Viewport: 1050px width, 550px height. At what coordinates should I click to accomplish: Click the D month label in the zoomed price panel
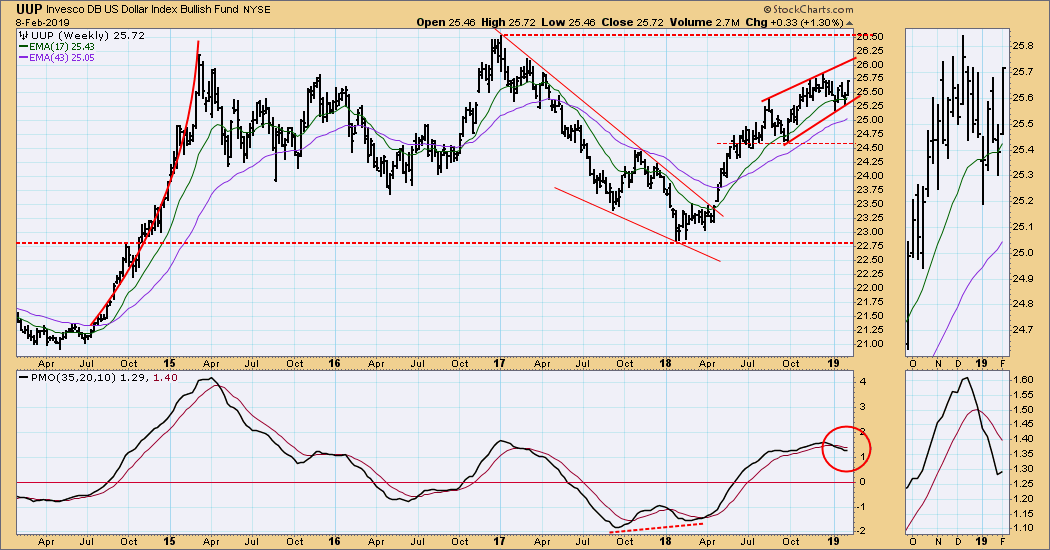[x=960, y=363]
